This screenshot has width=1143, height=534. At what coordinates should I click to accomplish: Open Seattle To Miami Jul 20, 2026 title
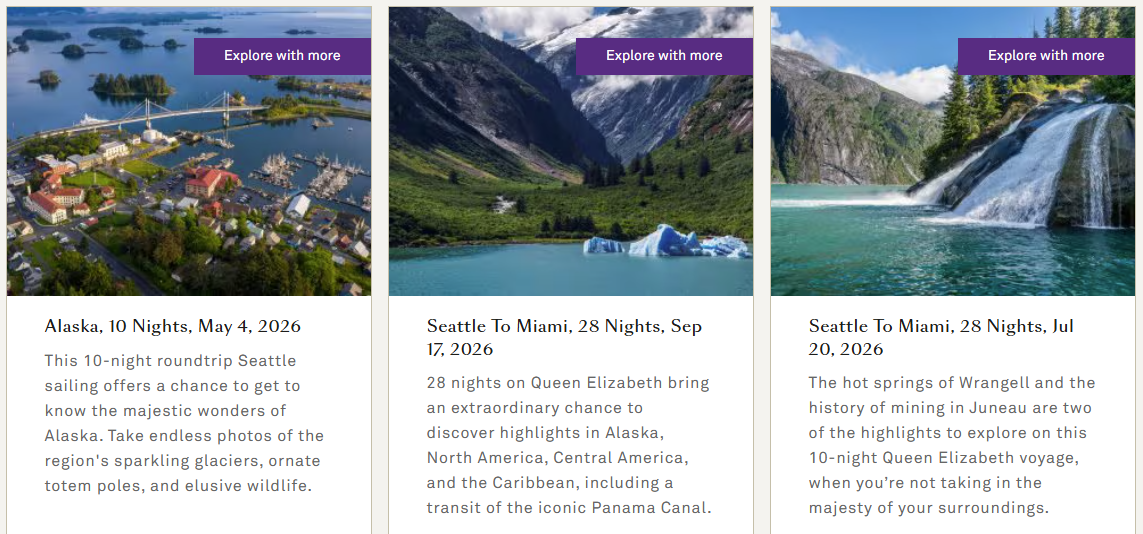click(941, 337)
